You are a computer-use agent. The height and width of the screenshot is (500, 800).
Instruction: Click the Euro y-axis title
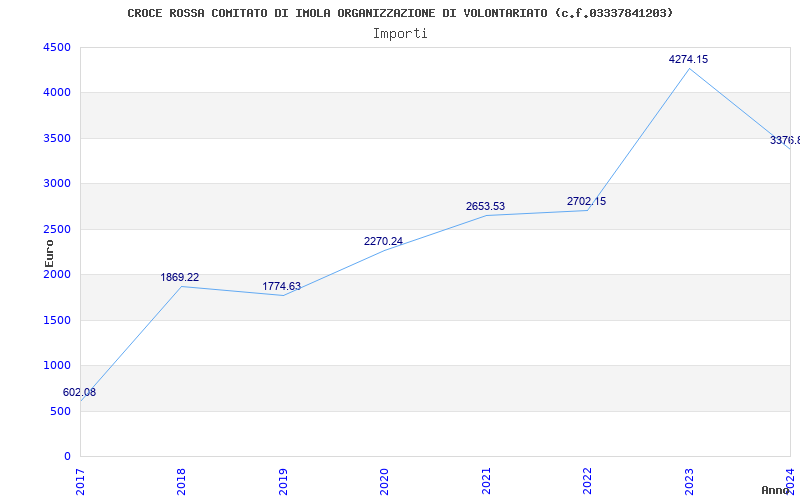(x=49, y=253)
